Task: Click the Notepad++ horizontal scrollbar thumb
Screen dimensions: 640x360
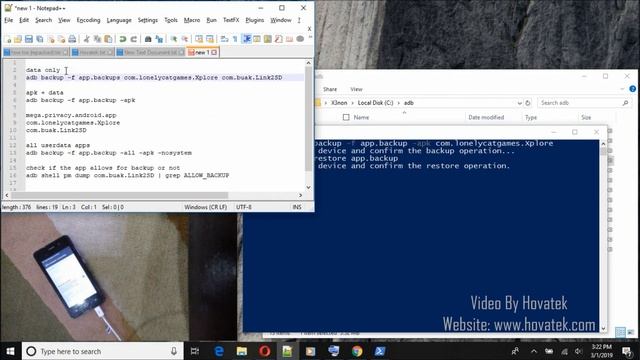Action: [119, 195]
